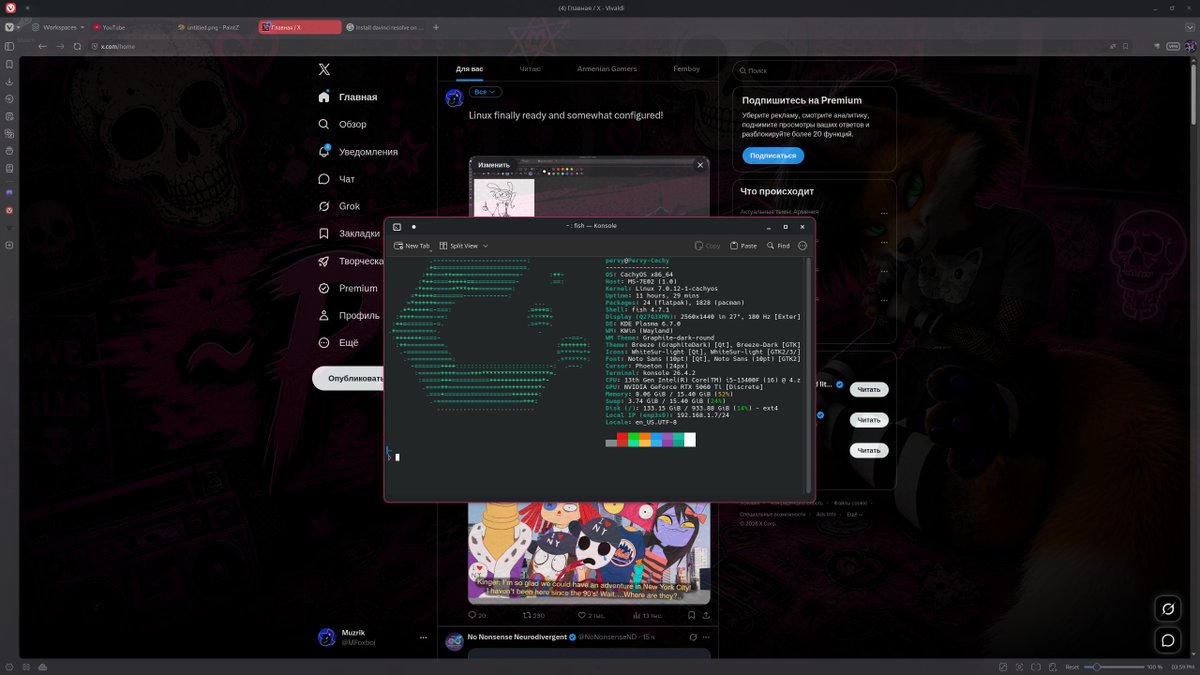
Task: Click the Опубликовать post button
Action: coord(349,378)
